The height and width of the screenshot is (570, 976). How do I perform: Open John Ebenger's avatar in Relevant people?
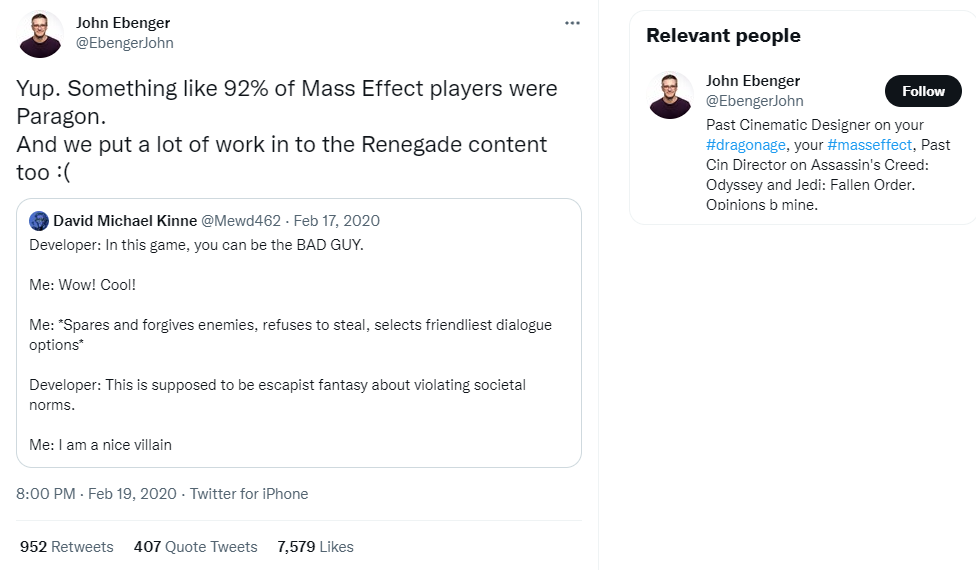(x=671, y=95)
